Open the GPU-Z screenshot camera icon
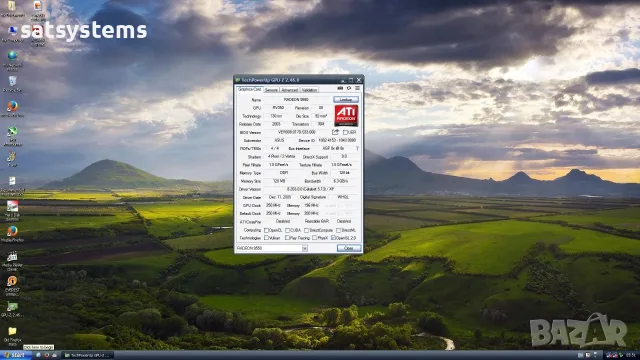 click(340, 88)
